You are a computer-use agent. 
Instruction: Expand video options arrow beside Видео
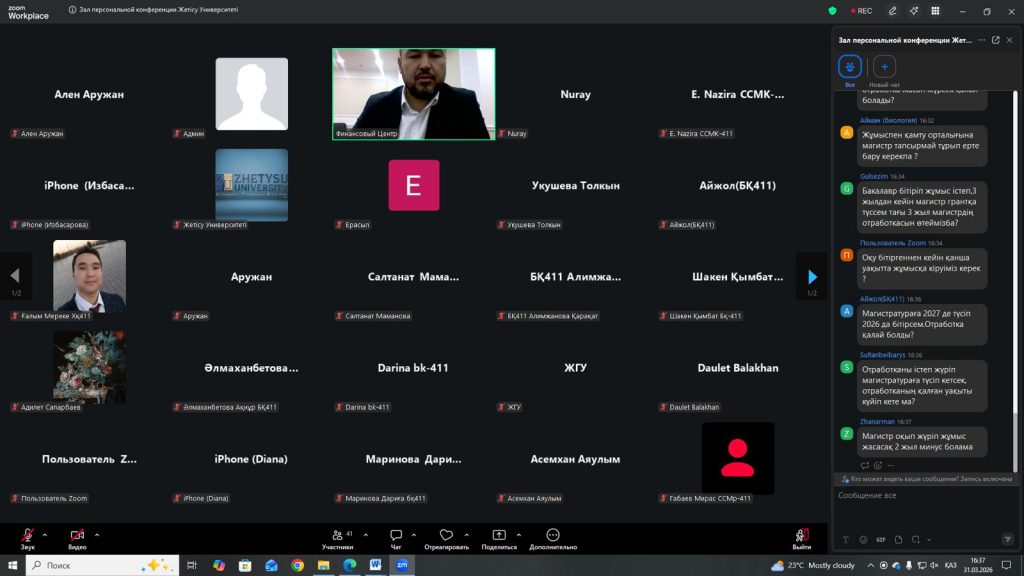[97, 535]
